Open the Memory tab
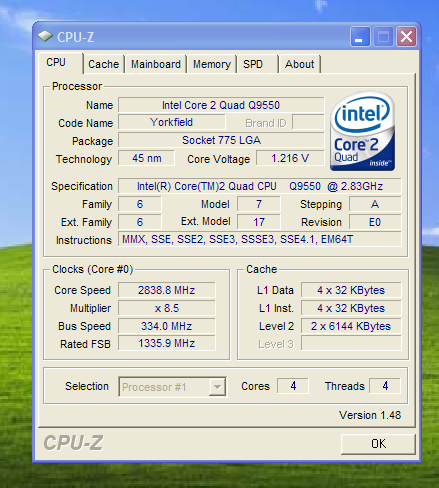The width and height of the screenshot is (439, 488). (x=212, y=64)
